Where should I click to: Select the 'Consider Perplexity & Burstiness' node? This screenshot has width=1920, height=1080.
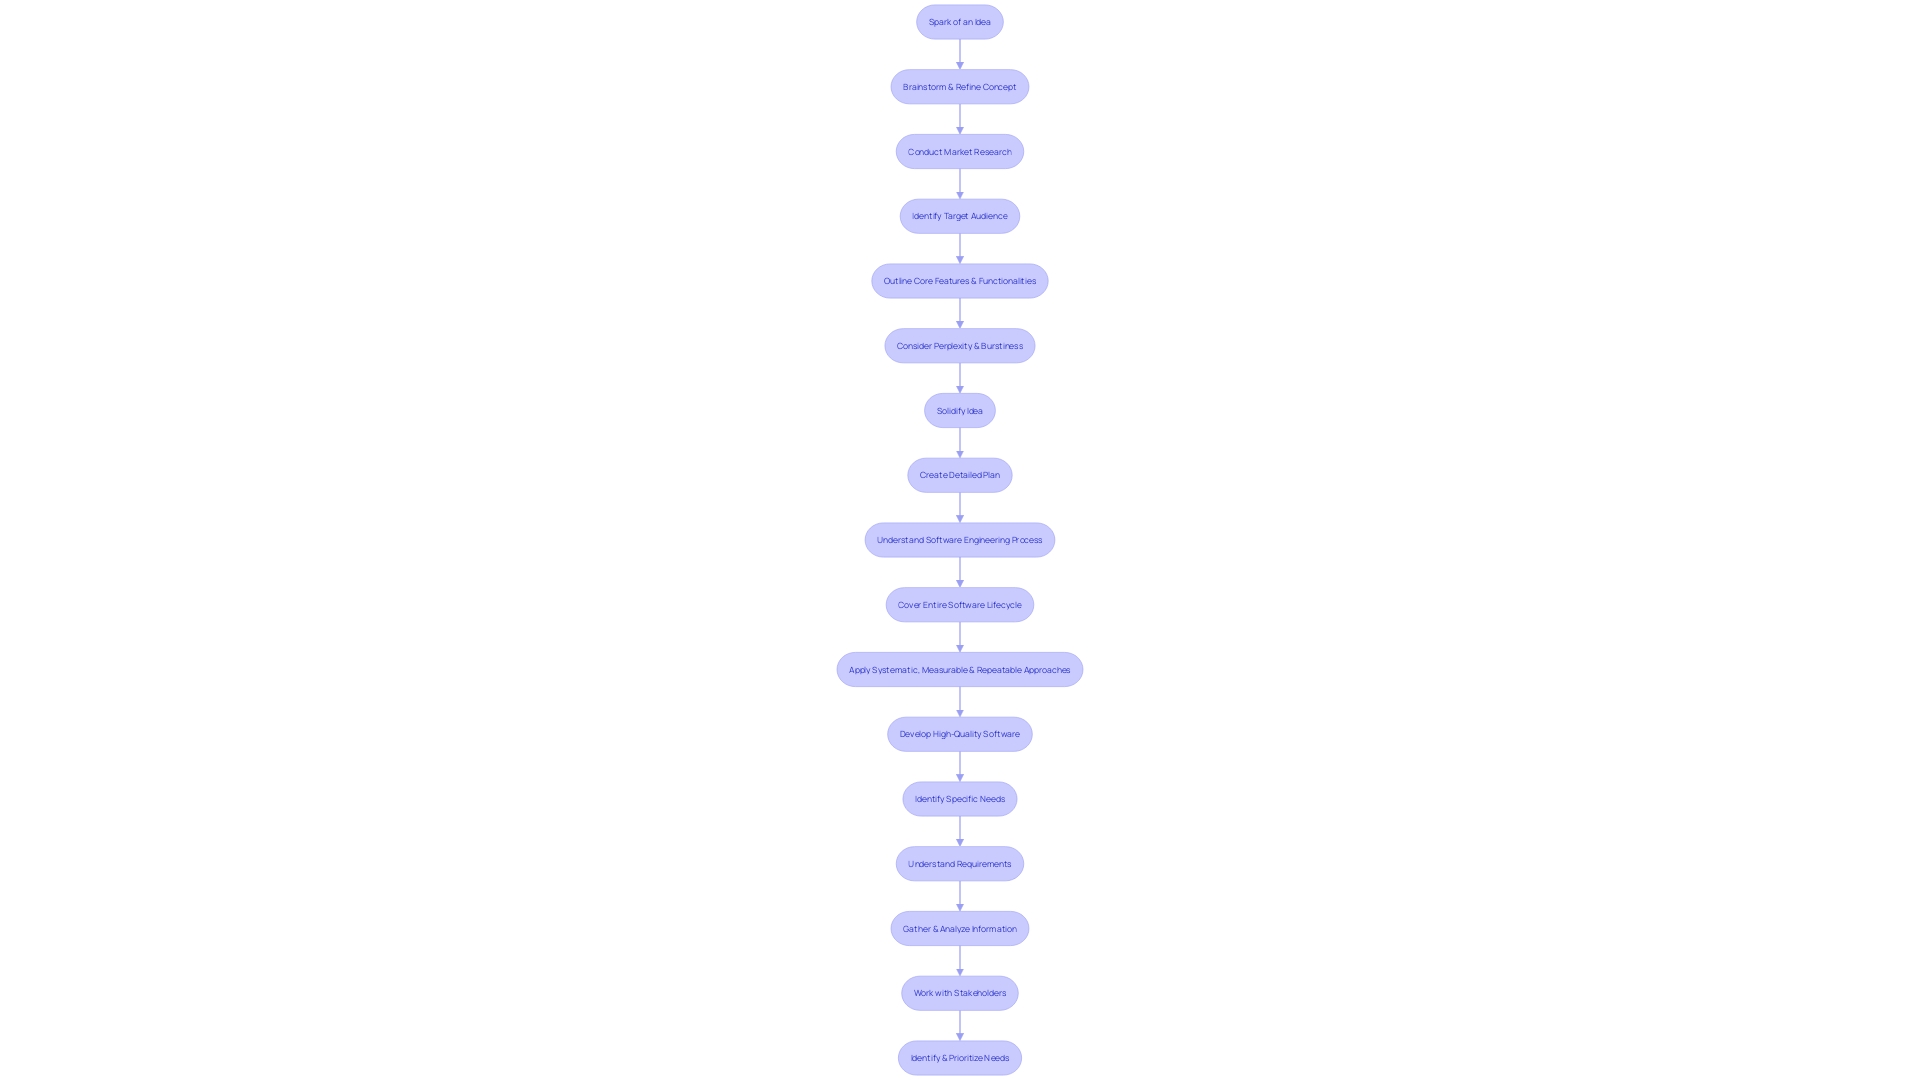pos(959,345)
